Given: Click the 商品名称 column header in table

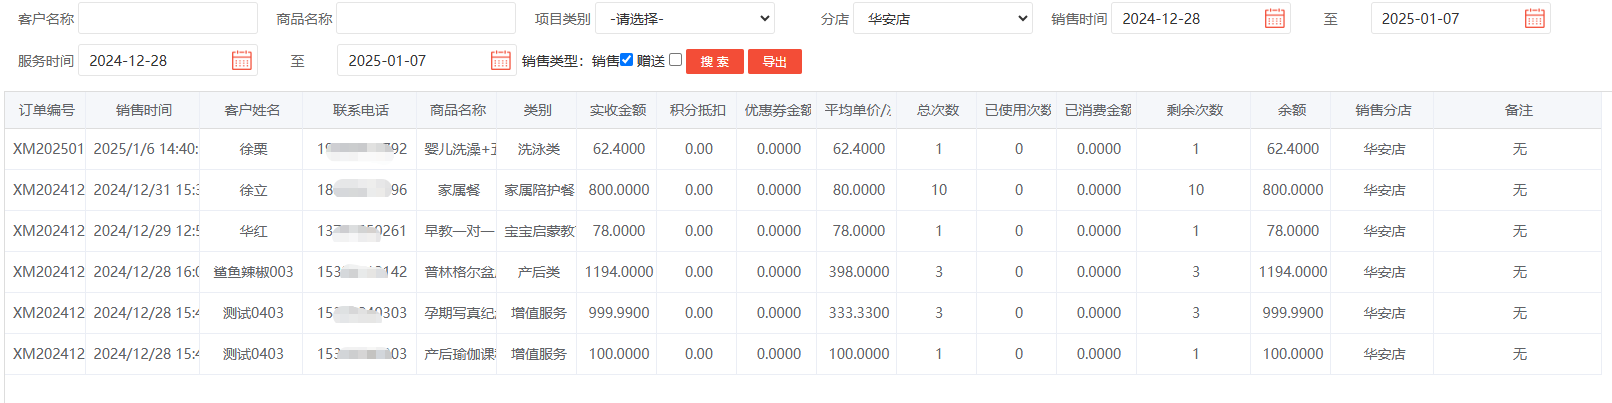Looking at the screenshot, I should [x=458, y=110].
